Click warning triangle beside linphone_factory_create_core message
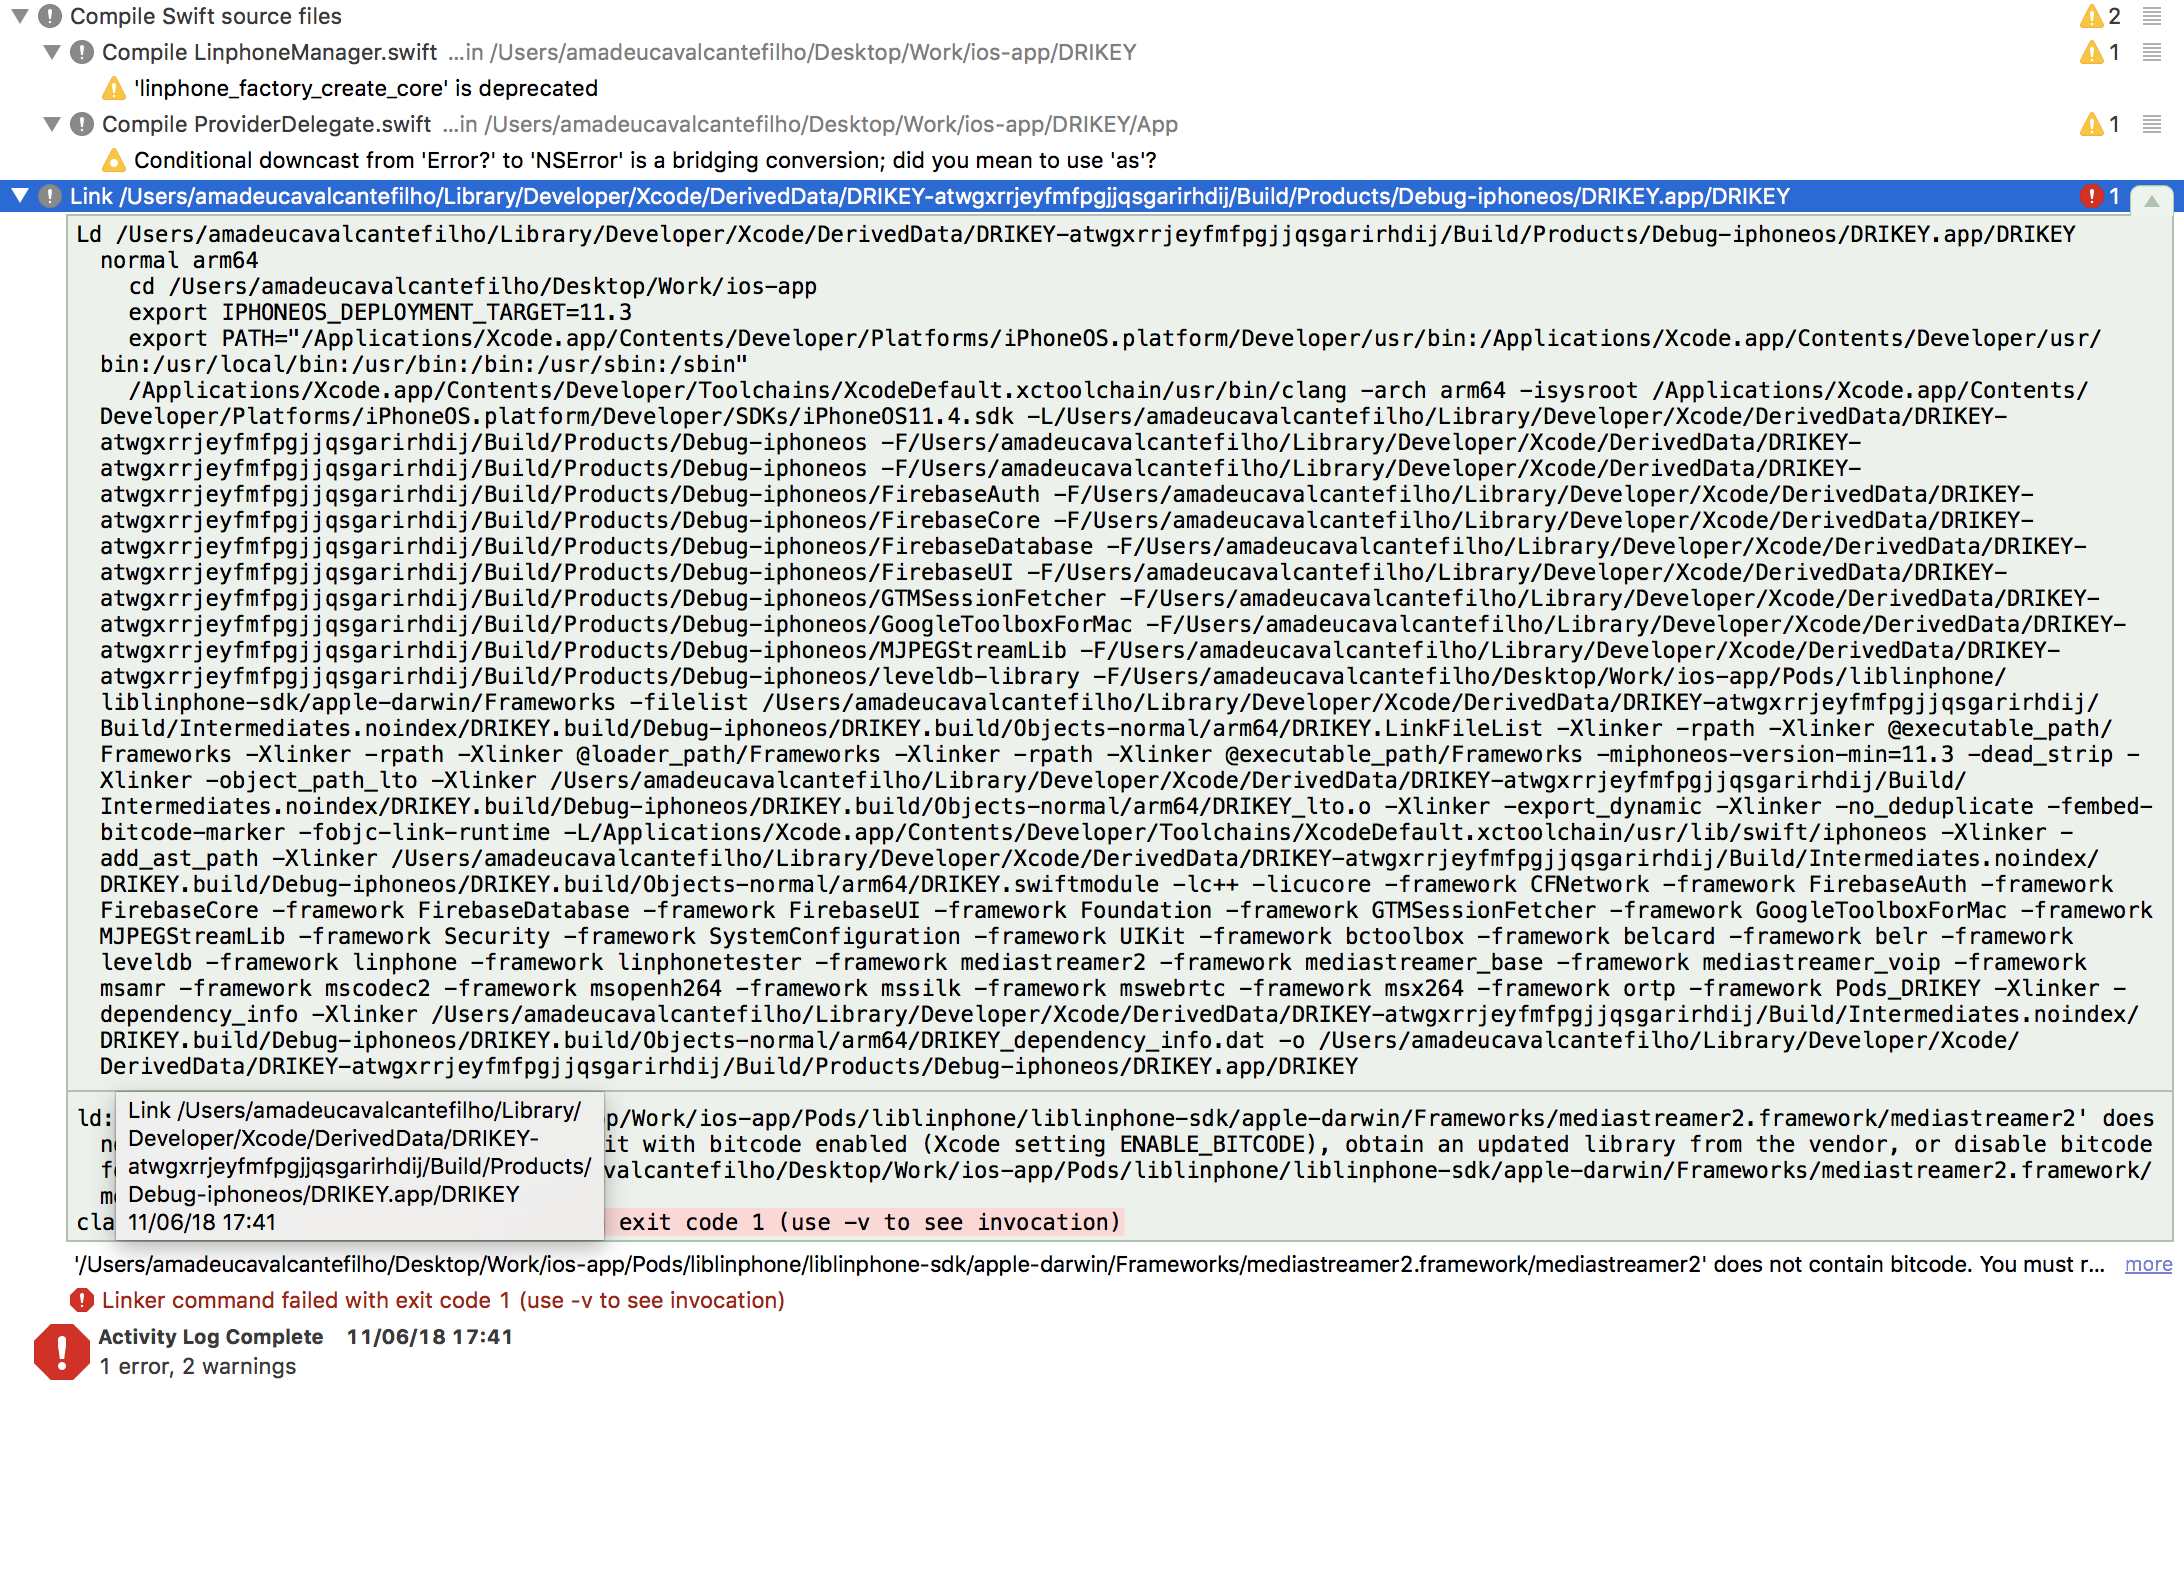The image size is (2184, 1596). pos(114,88)
